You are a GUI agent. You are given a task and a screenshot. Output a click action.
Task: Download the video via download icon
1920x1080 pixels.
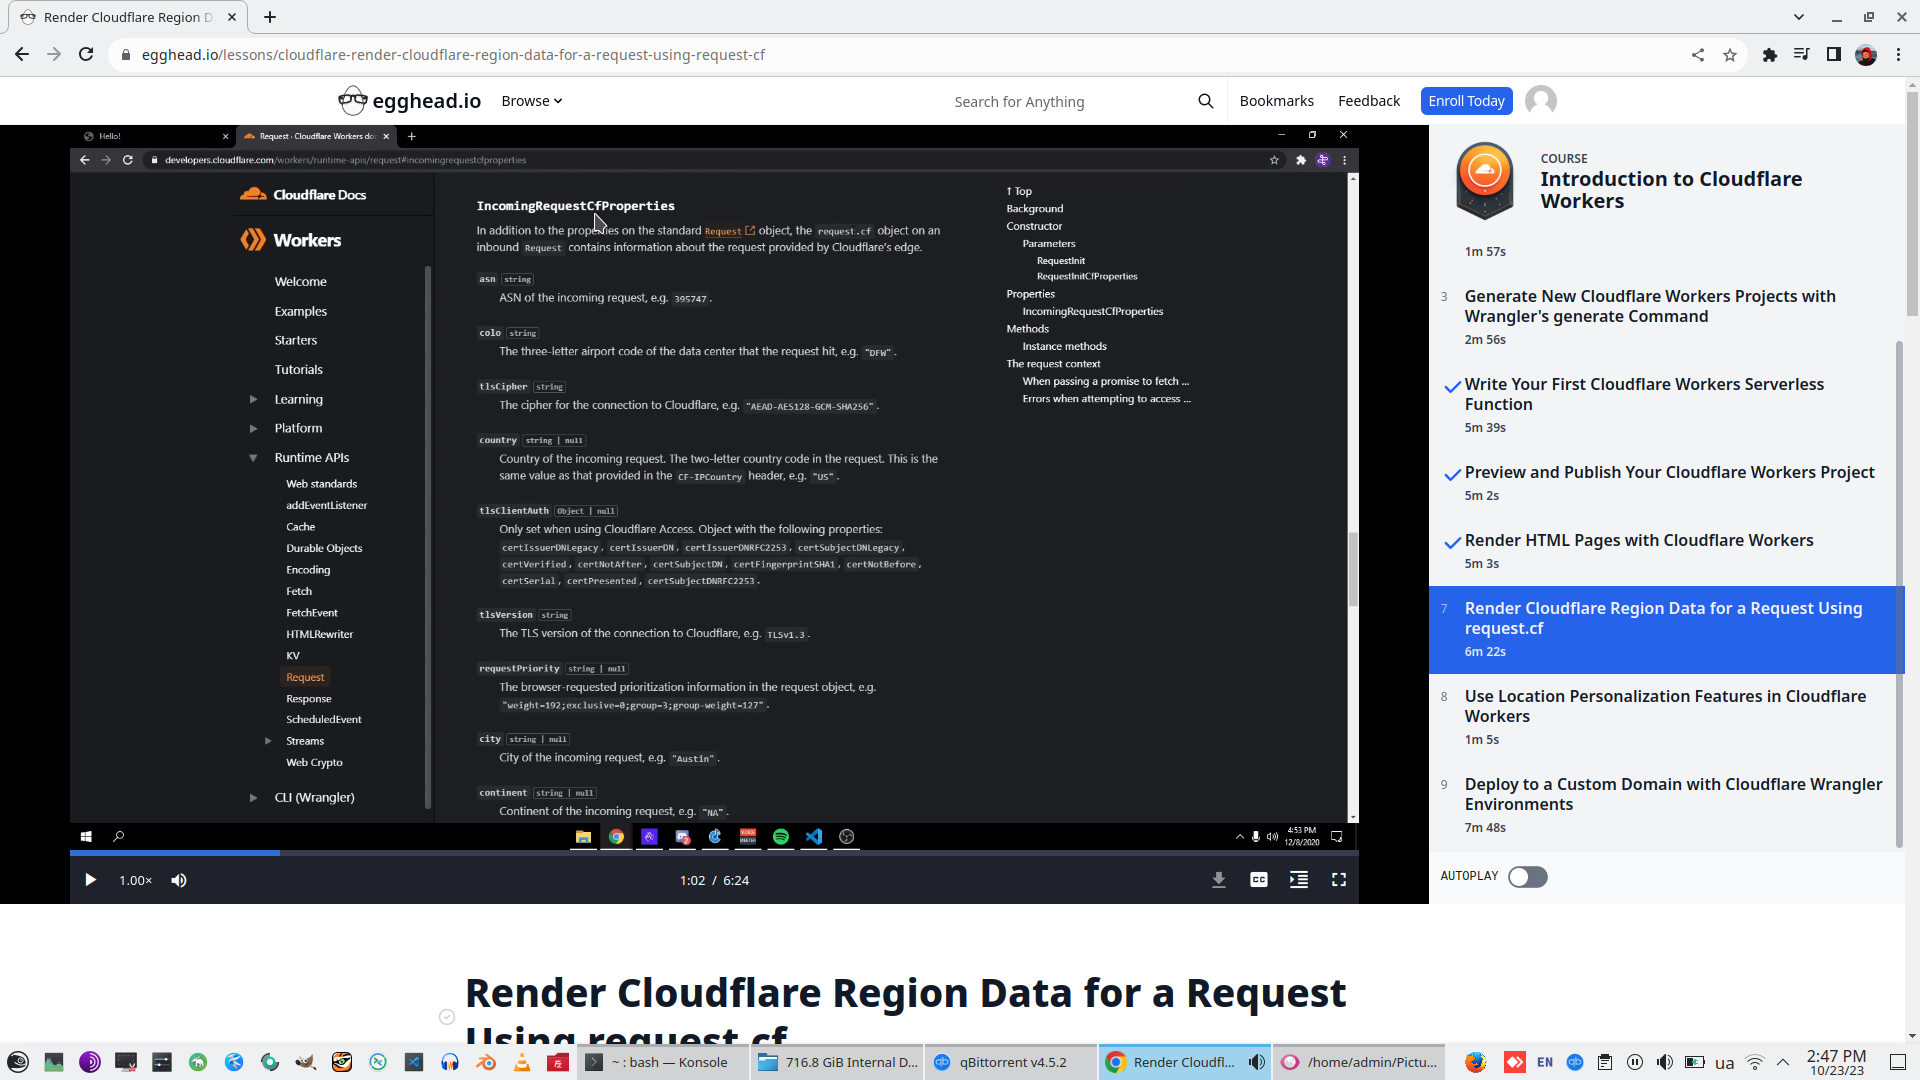[x=1218, y=880]
